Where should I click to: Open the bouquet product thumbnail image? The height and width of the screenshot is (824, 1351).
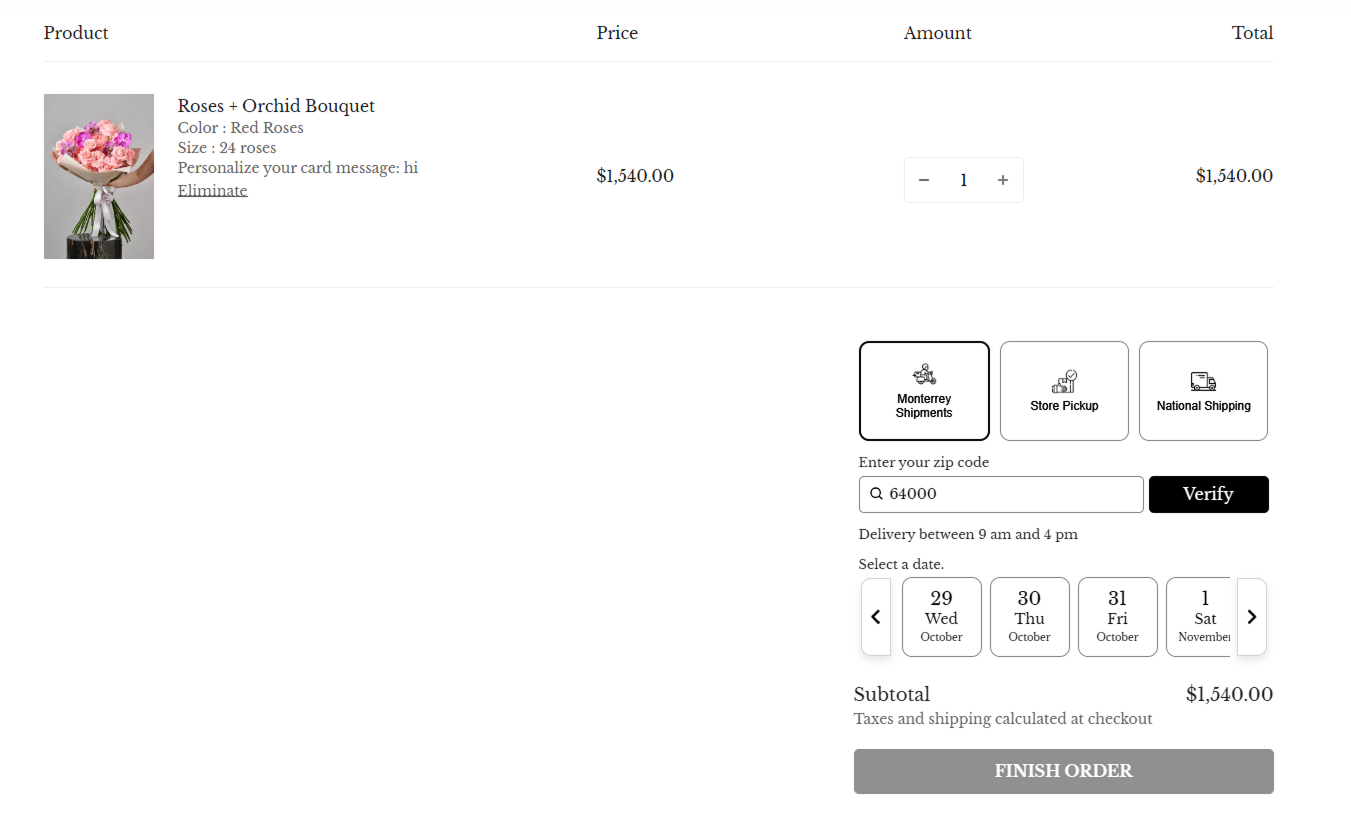(99, 176)
